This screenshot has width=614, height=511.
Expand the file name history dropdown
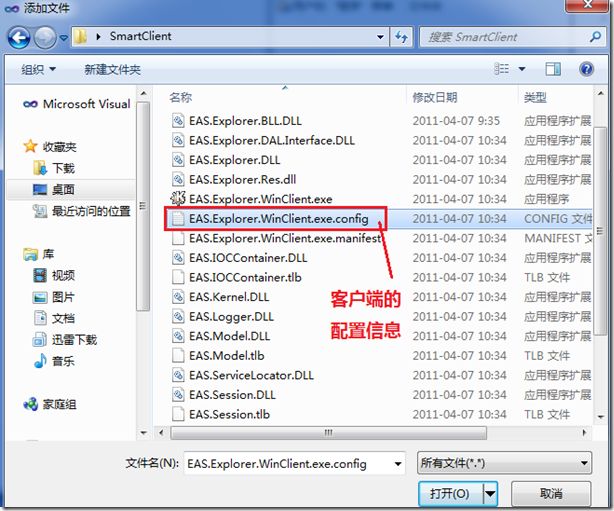pos(397,464)
